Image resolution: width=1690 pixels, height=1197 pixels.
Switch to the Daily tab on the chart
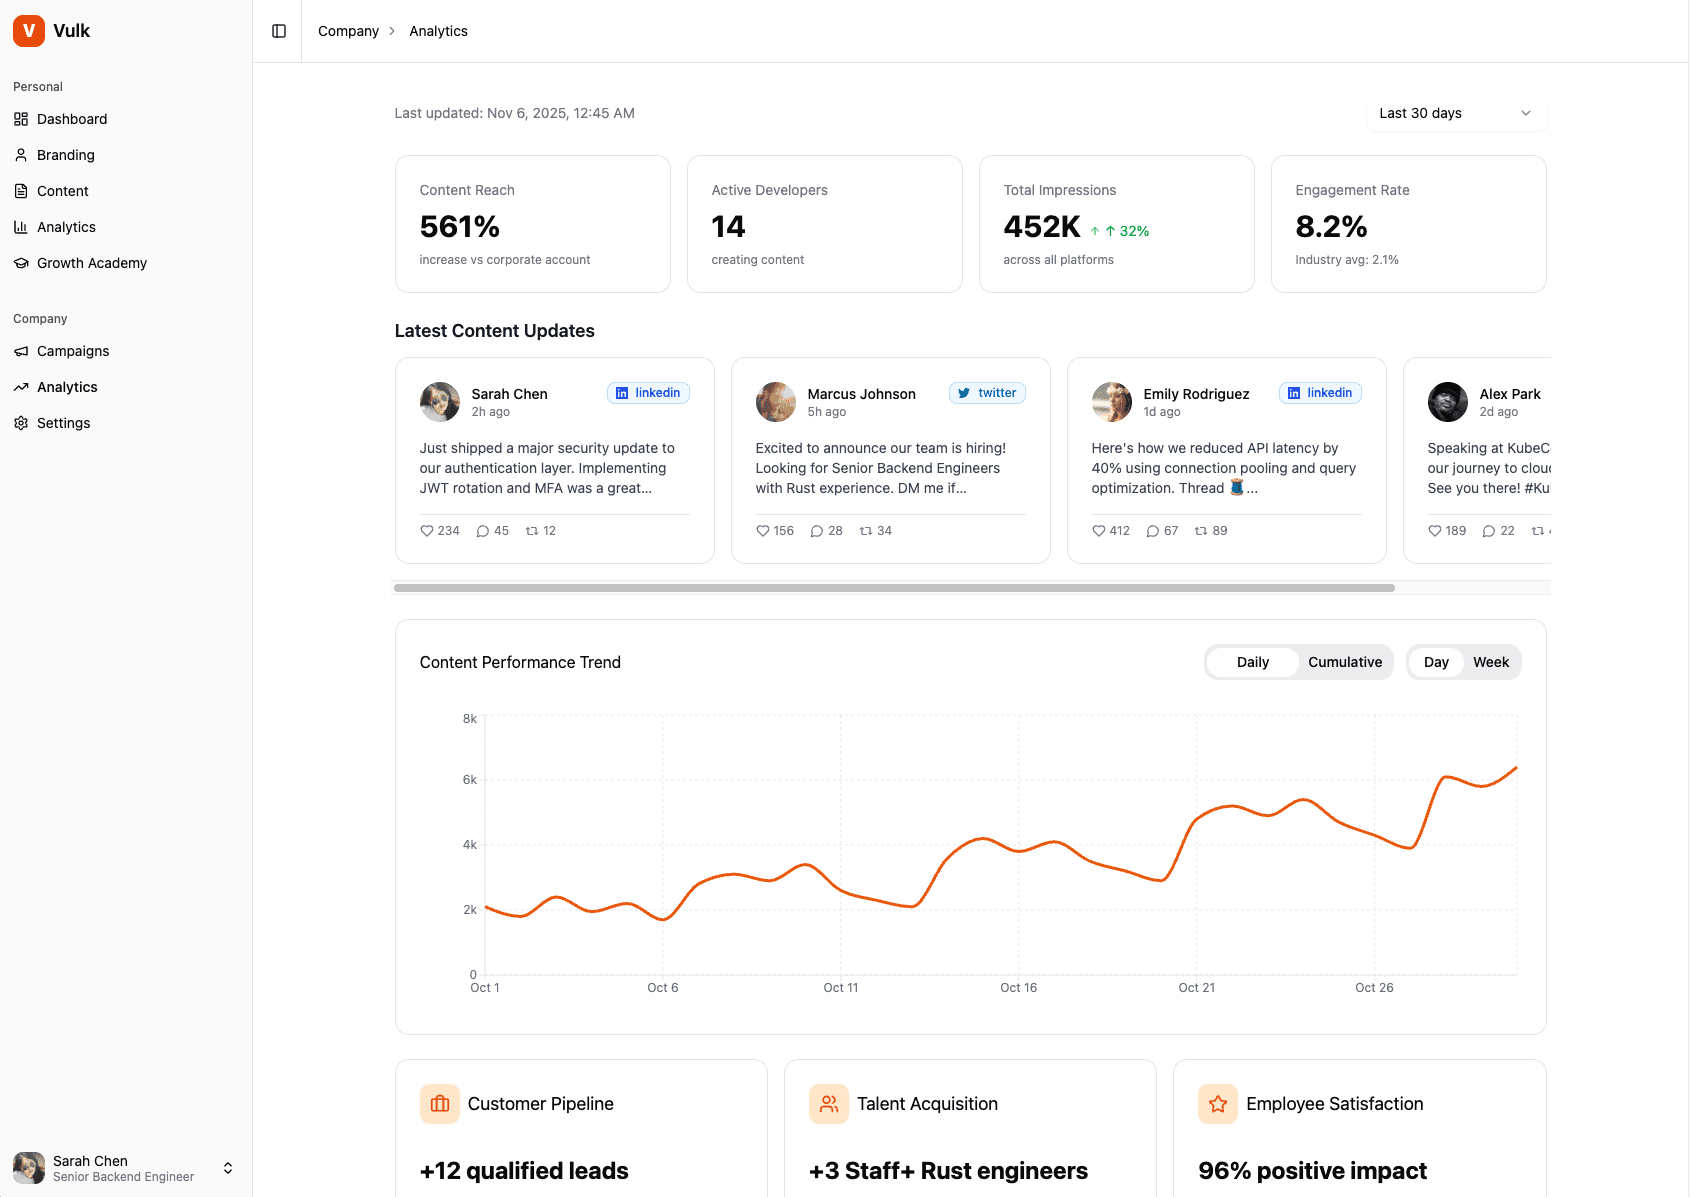pos(1253,662)
